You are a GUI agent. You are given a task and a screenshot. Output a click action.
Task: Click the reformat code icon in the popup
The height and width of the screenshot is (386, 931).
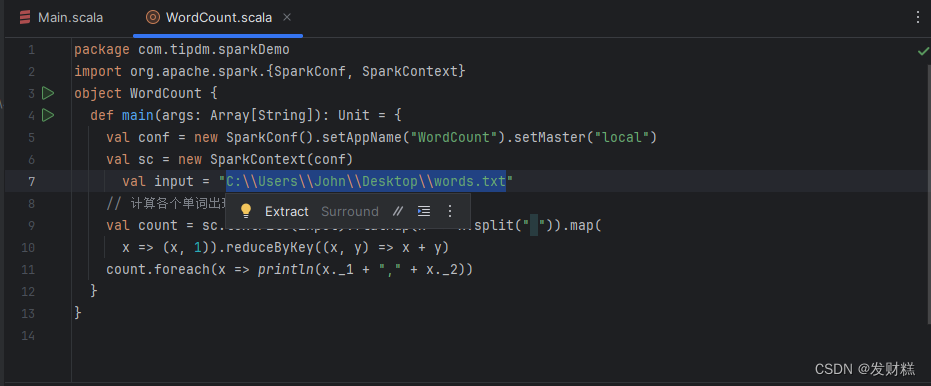point(423,211)
